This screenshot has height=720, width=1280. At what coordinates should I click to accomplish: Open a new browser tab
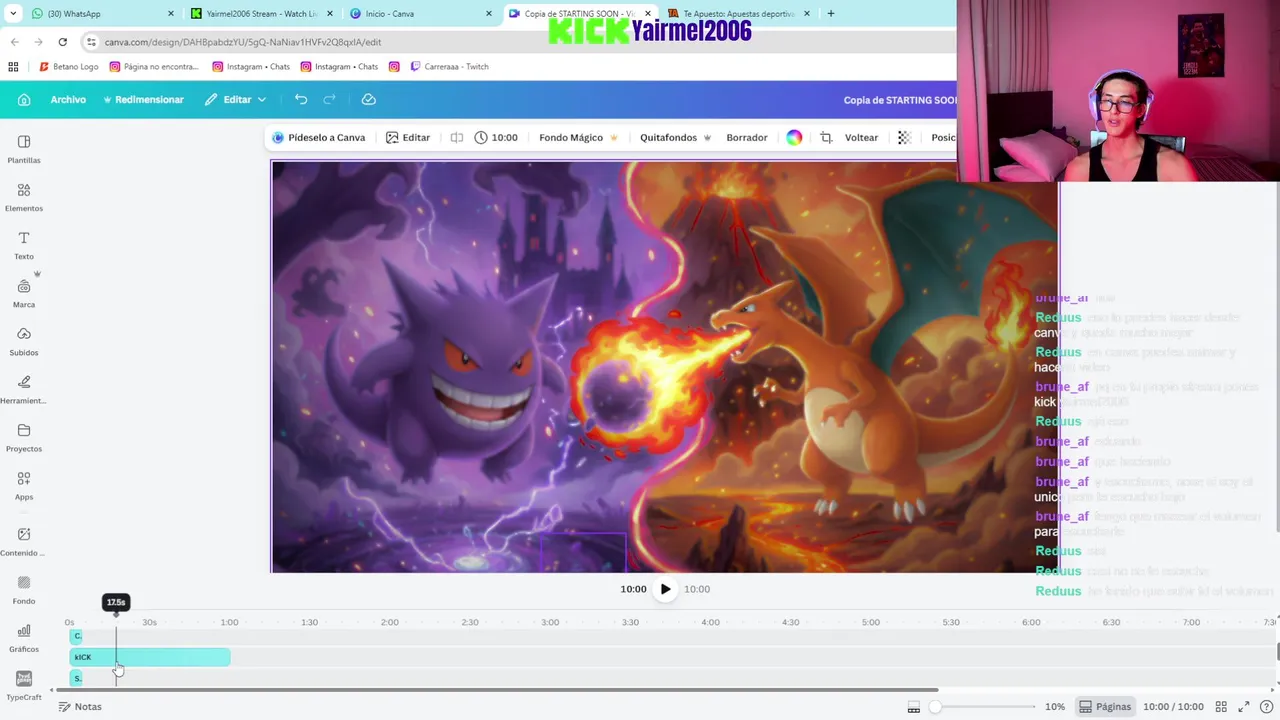point(830,14)
